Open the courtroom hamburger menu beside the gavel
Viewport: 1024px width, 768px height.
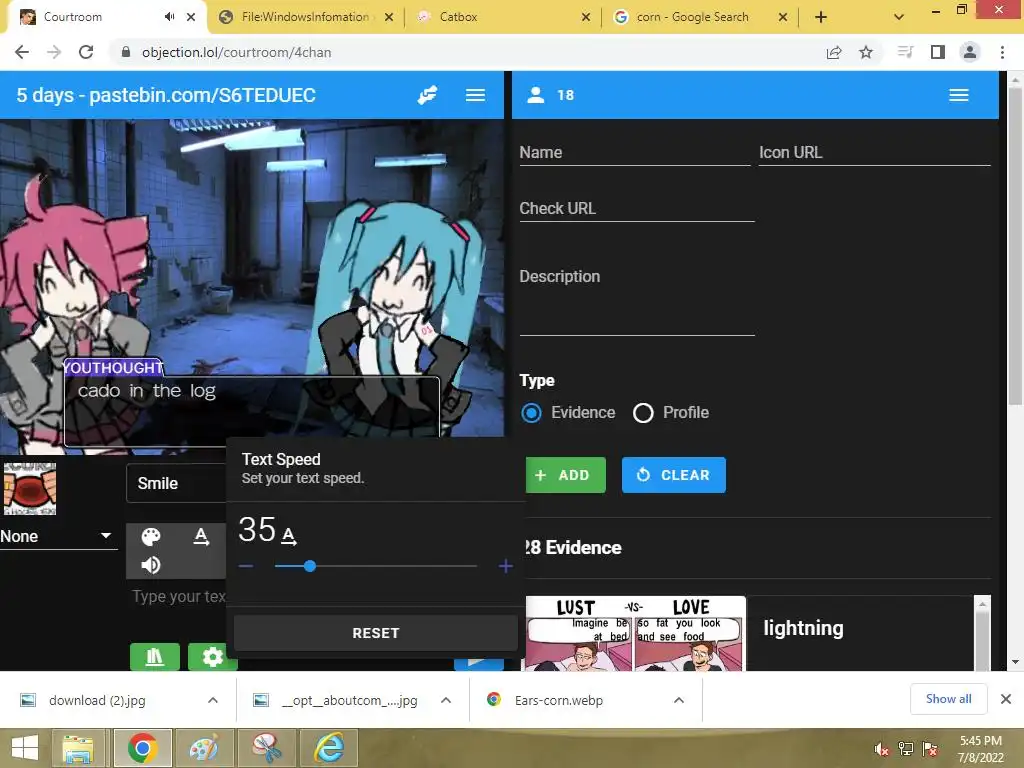tap(475, 95)
